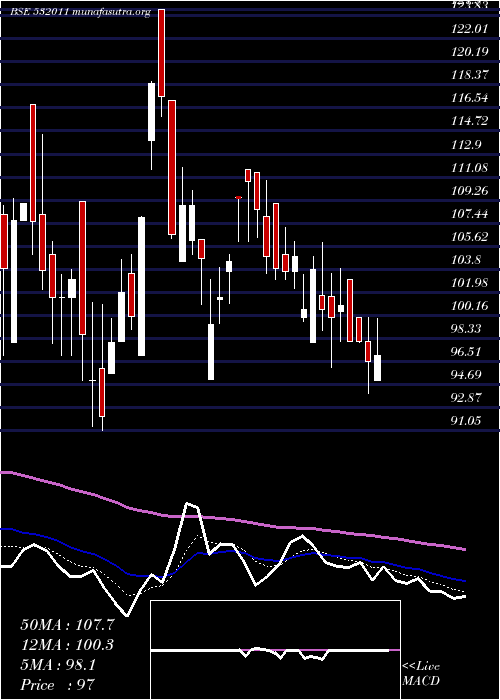Viewport: 500px width, 700px height.
Task: Click the 92.87 price axis label
Action: (x=467, y=398)
